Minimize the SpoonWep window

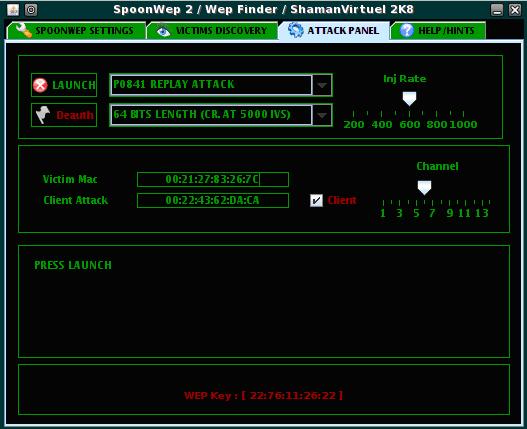(497, 10)
